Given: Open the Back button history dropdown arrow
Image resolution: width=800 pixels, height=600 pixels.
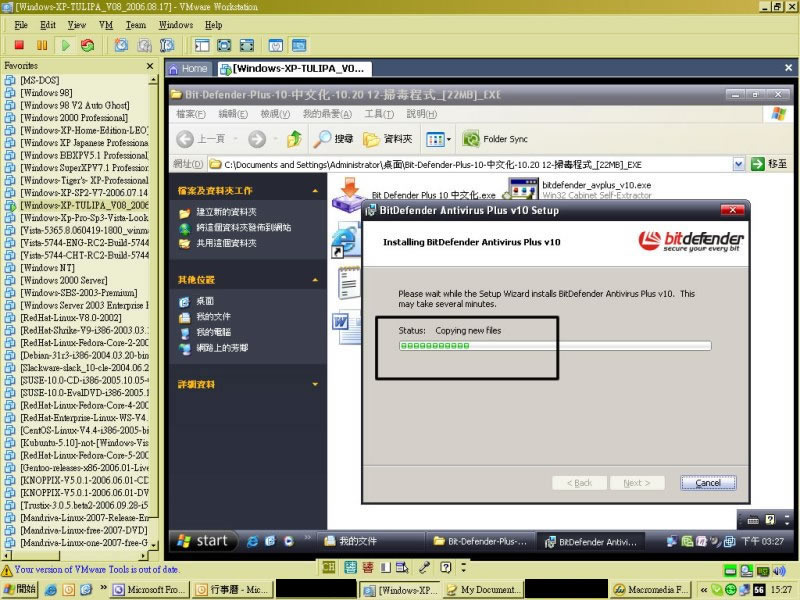Looking at the screenshot, I should click(x=235, y=139).
